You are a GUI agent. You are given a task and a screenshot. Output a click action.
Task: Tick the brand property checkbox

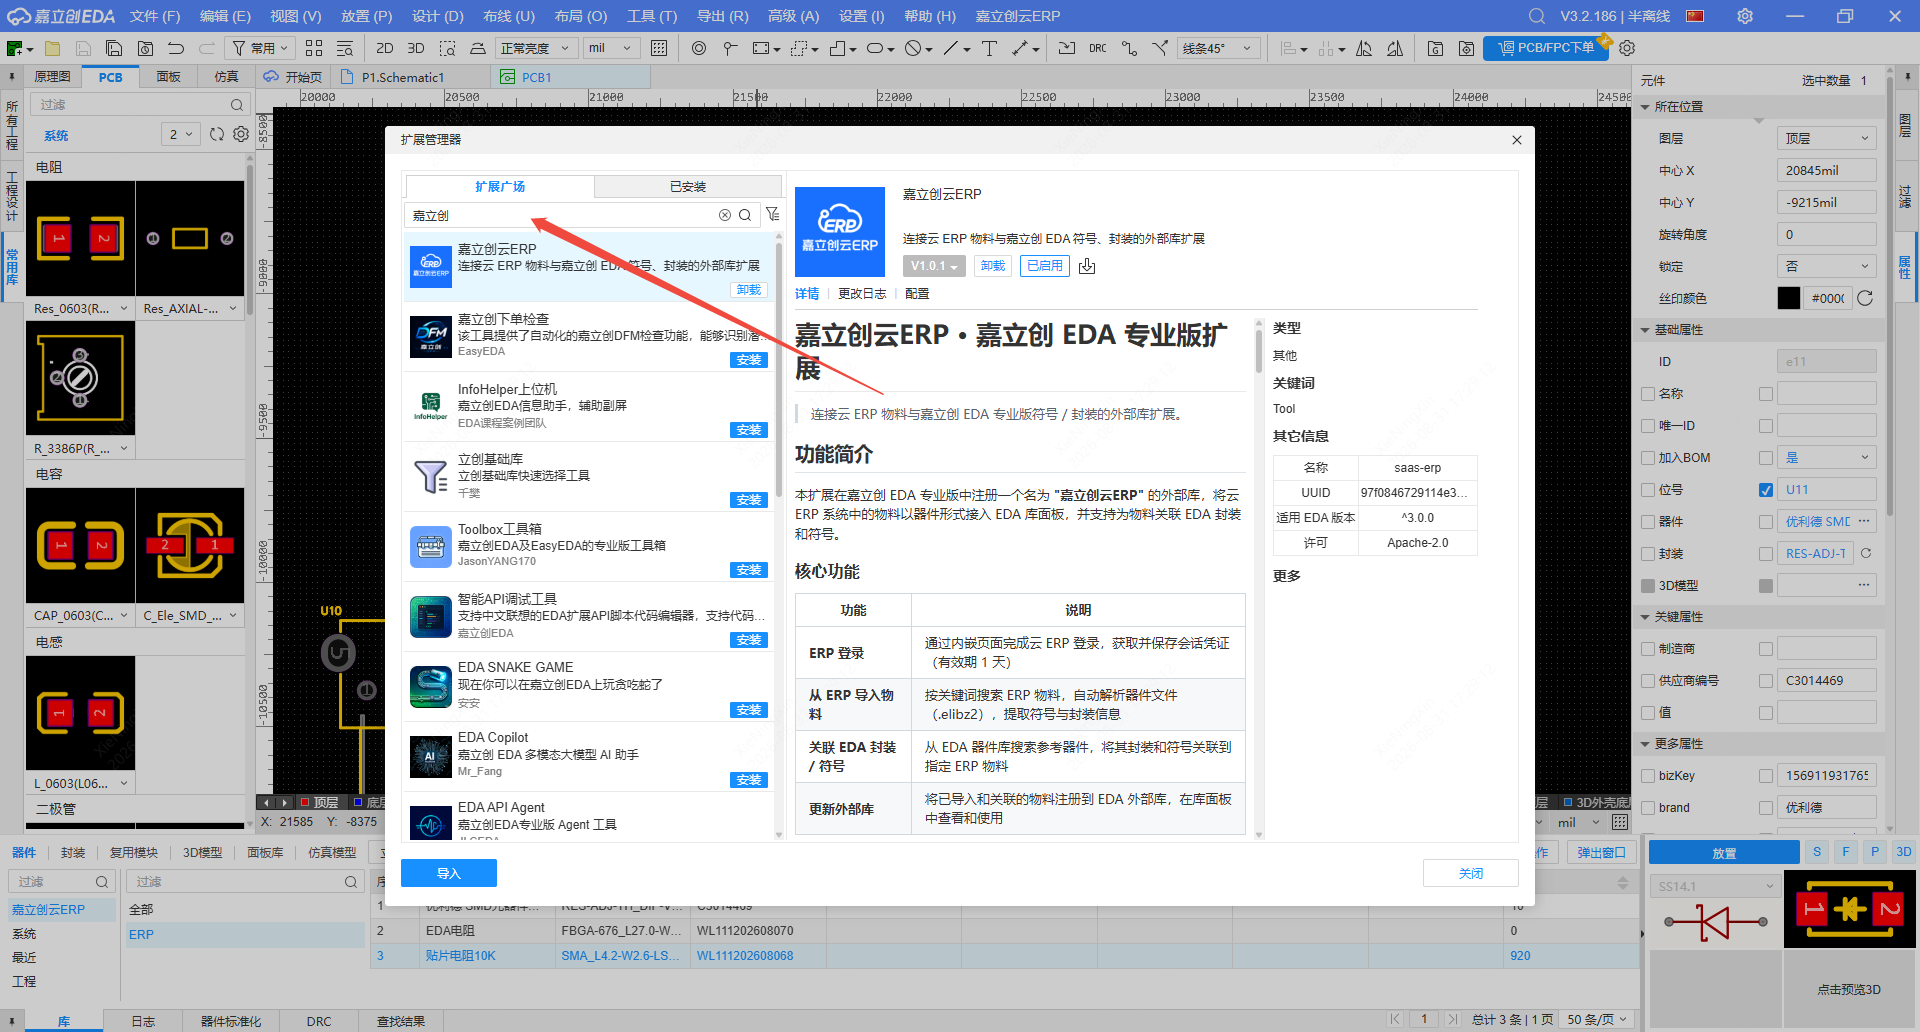[x=1648, y=808]
